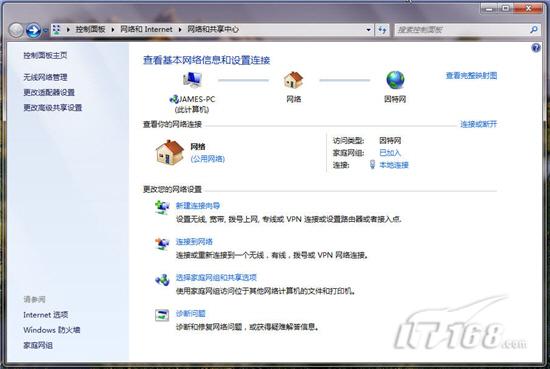Select the 网络和 Internet breadcrumb
This screenshot has height=369, width=550.
(x=146, y=29)
